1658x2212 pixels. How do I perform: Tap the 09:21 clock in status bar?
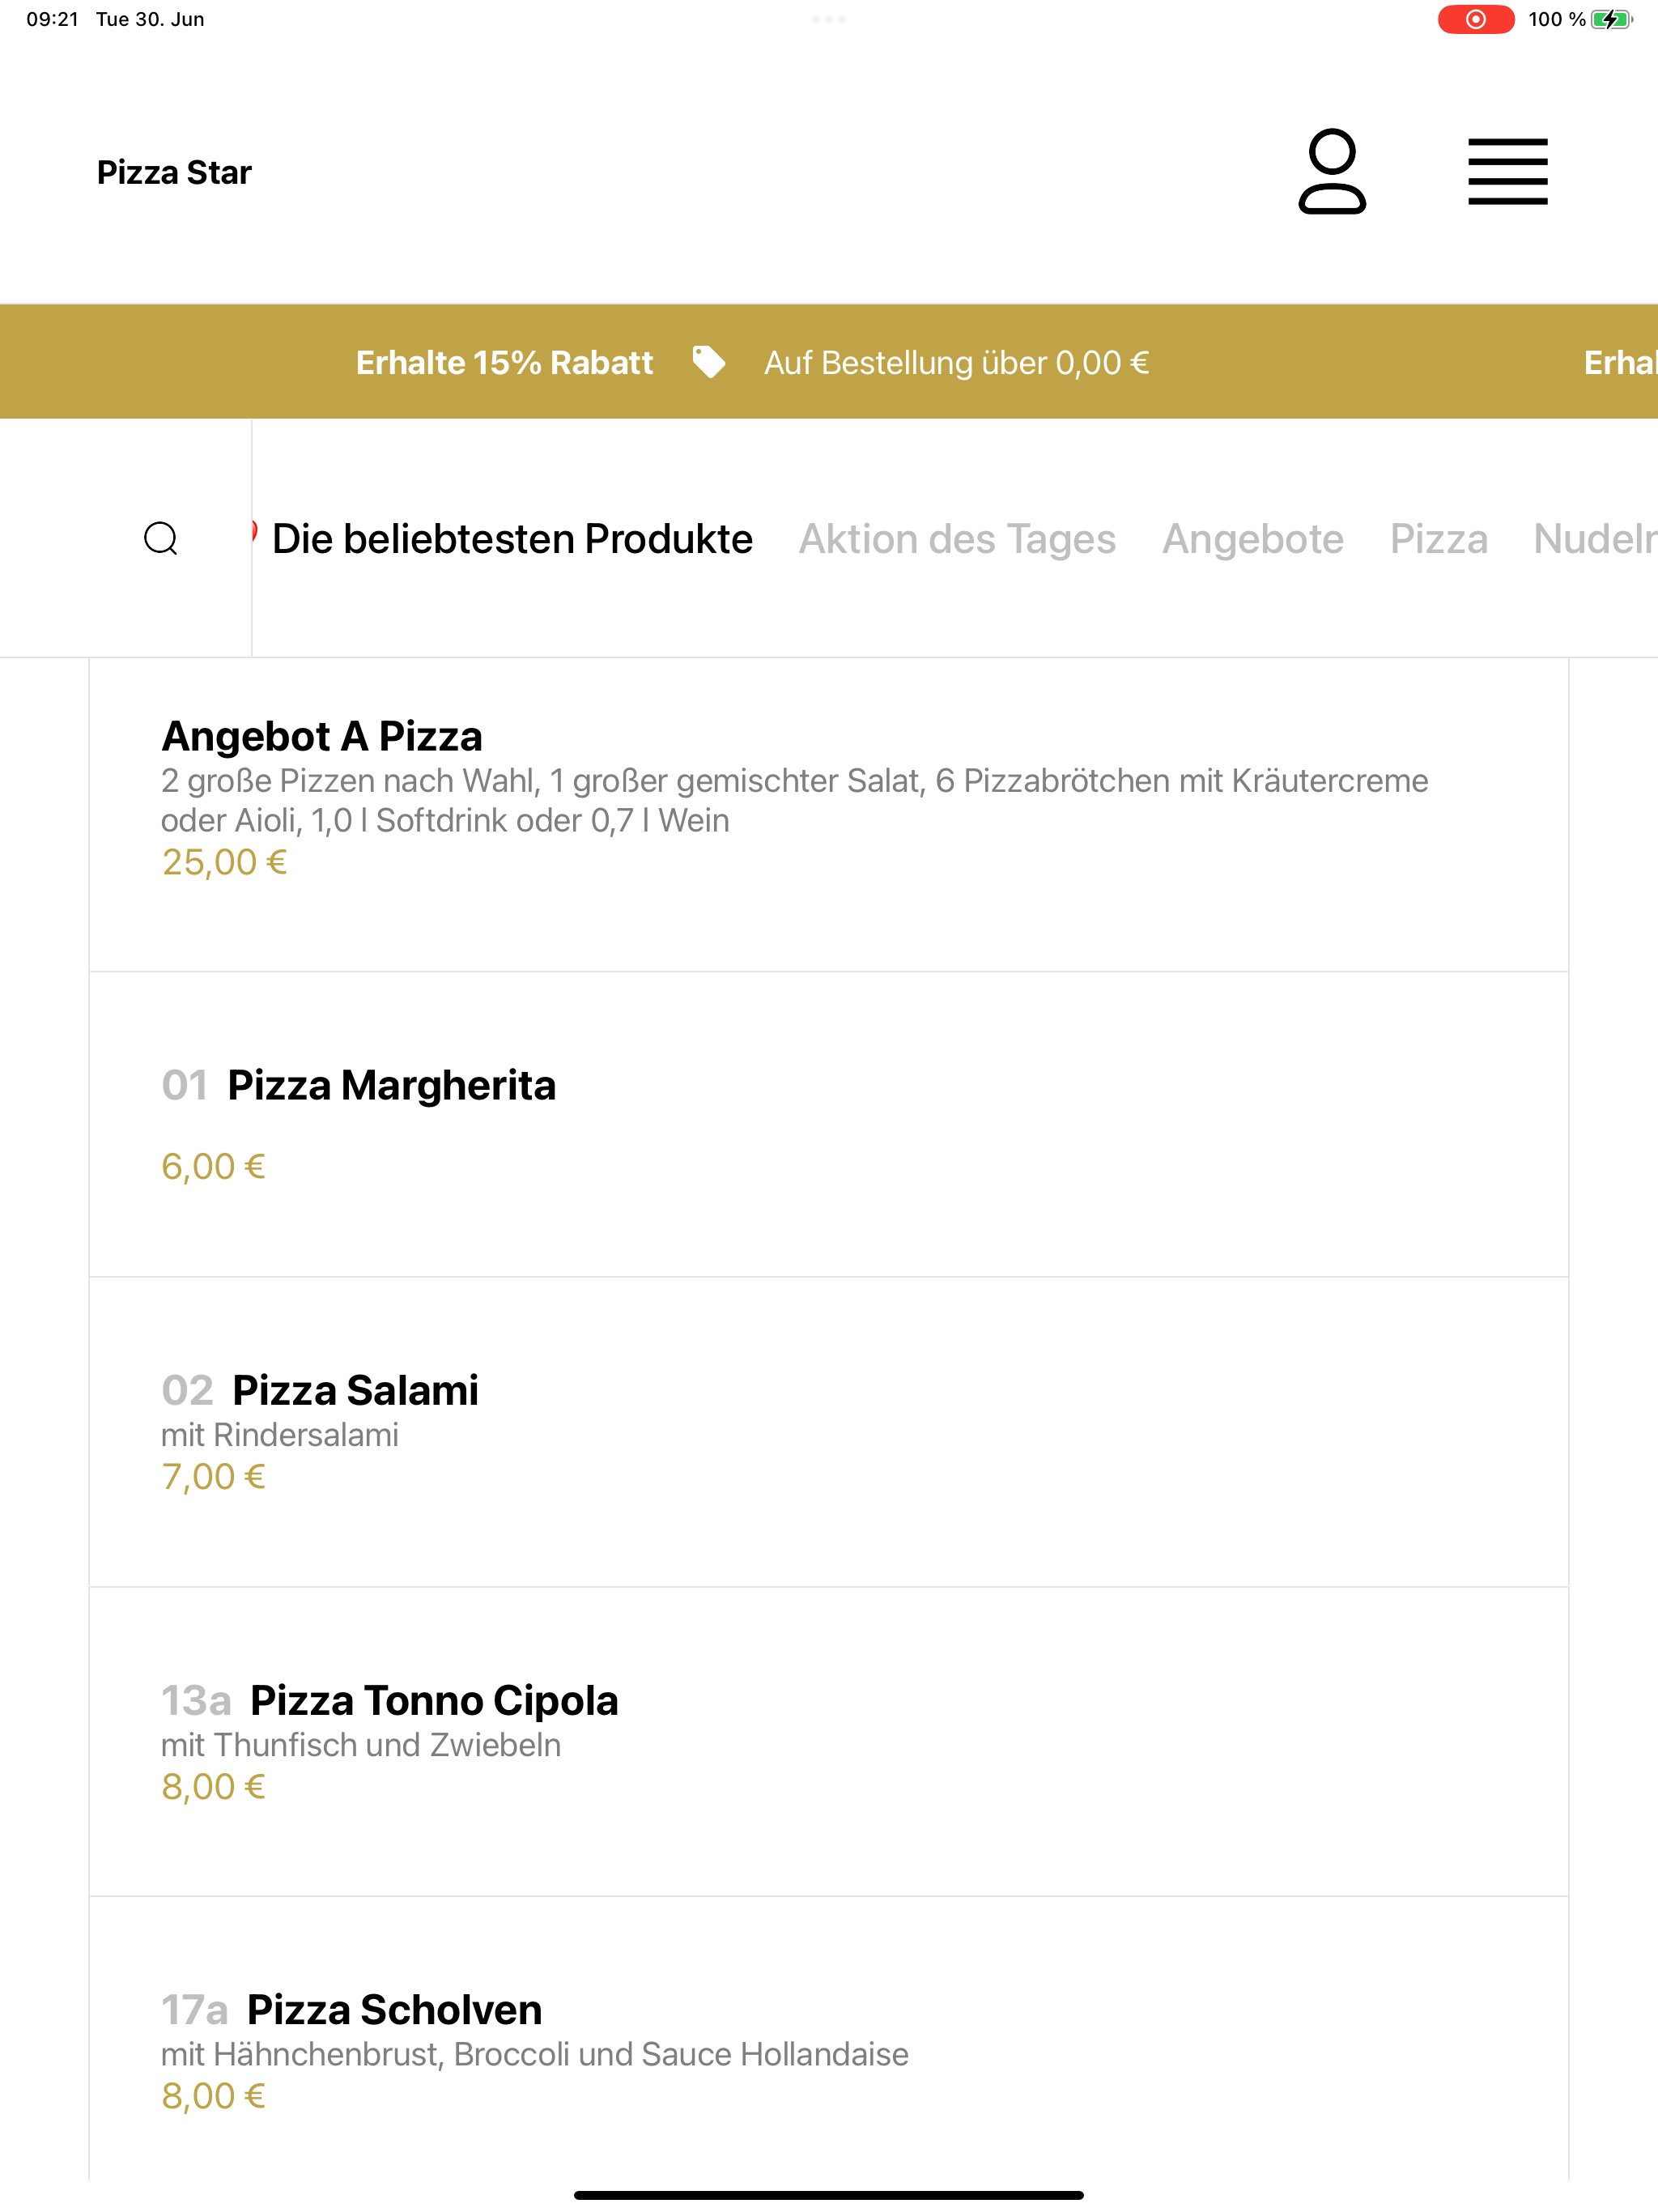[x=52, y=19]
